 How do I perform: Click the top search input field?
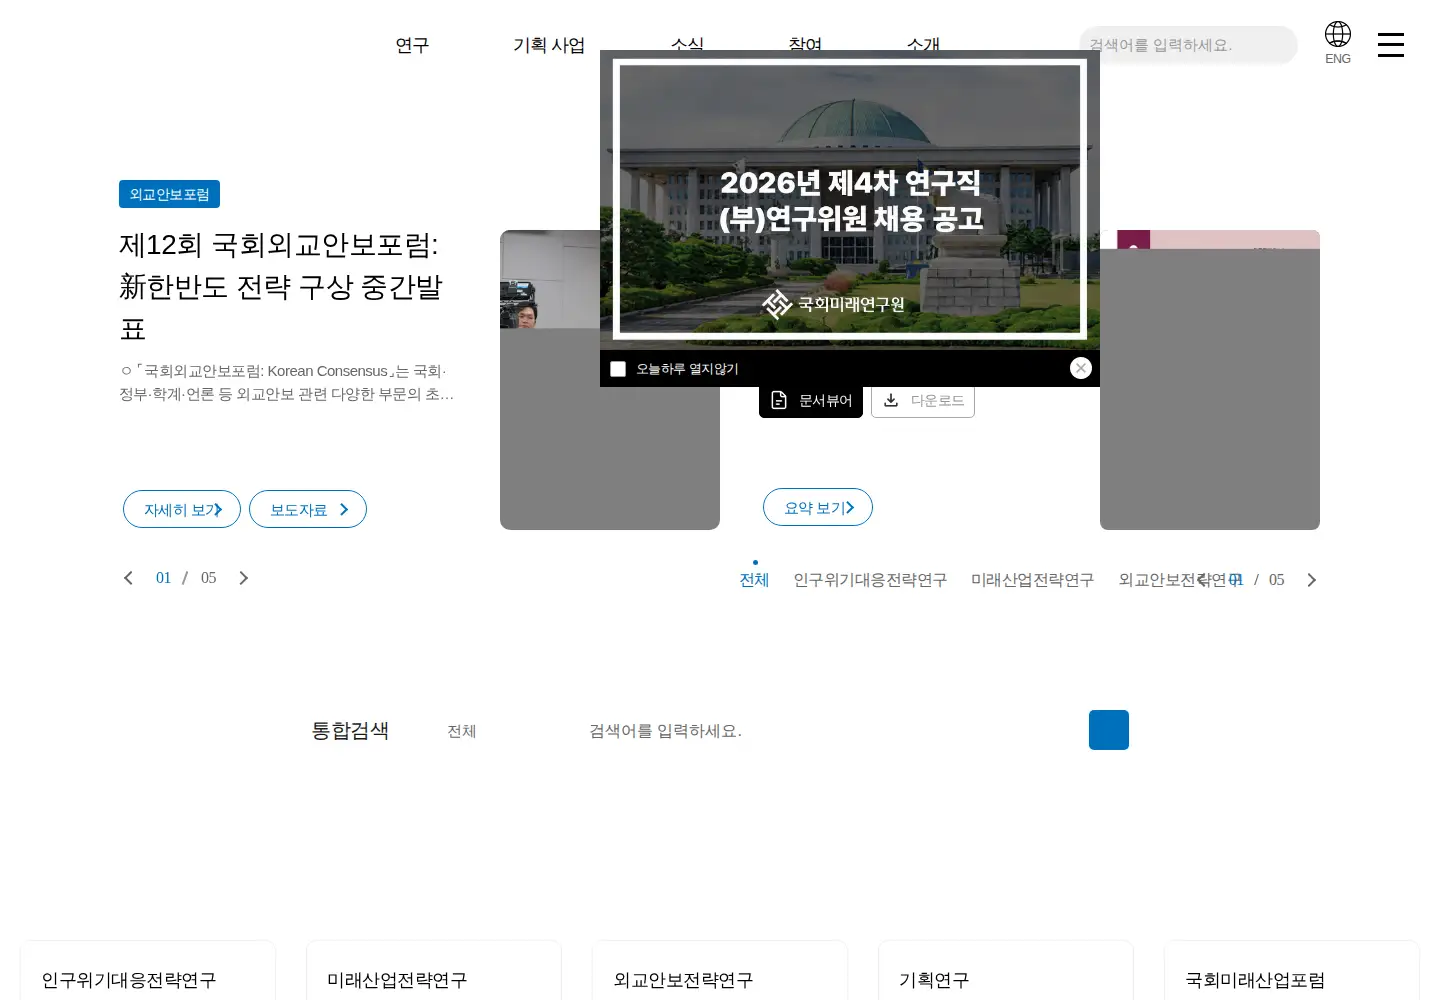click(x=1188, y=45)
